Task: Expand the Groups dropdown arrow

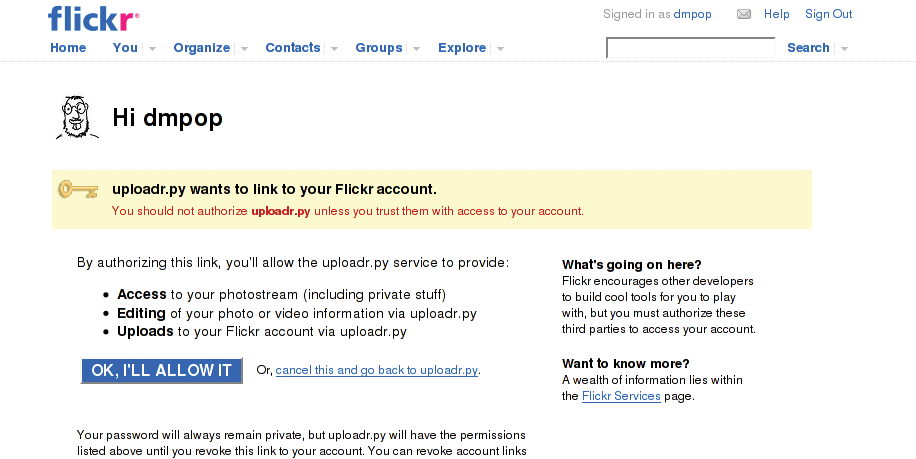Action: pos(416,49)
